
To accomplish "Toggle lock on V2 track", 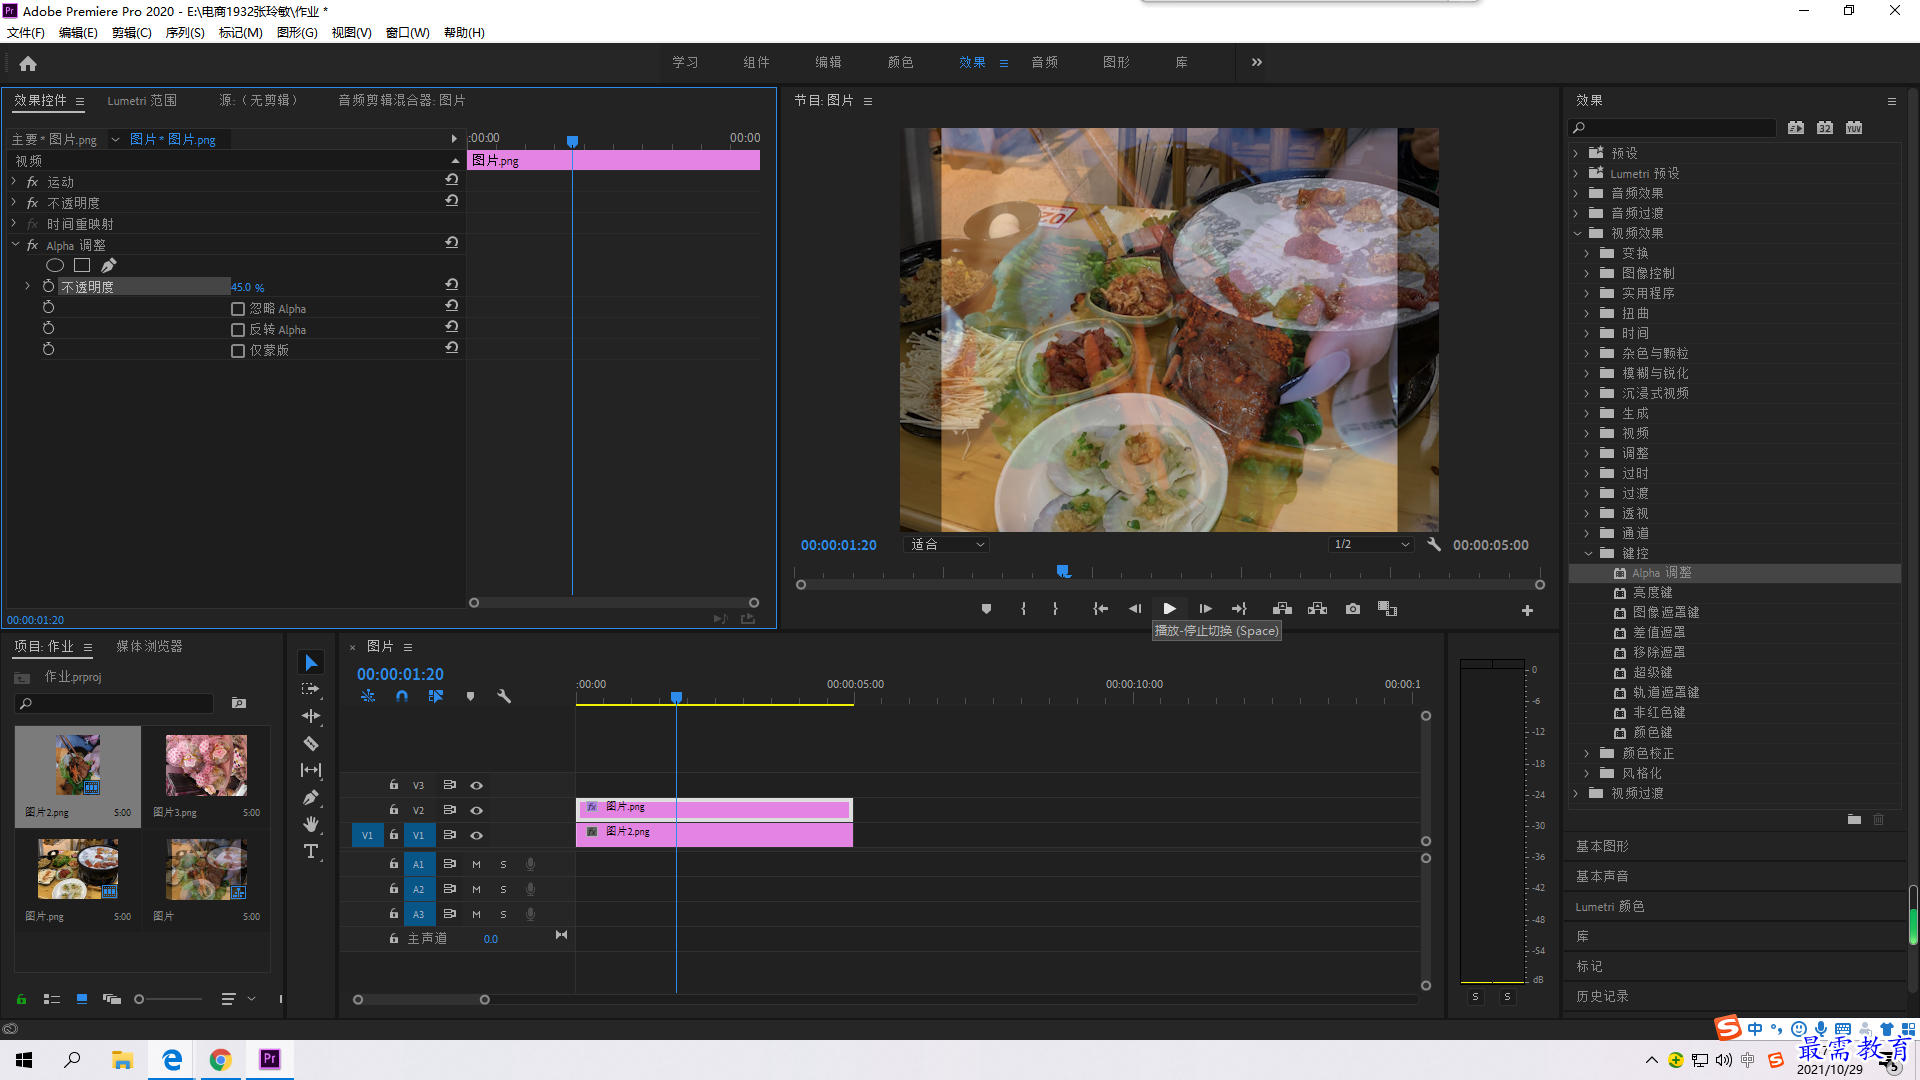I will pyautogui.click(x=394, y=810).
